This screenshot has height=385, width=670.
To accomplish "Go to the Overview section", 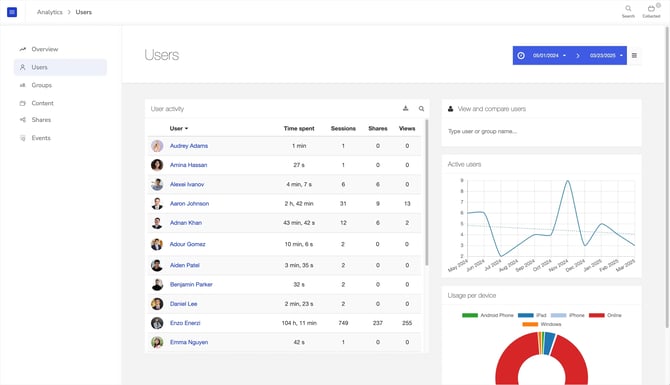I will click(x=45, y=49).
